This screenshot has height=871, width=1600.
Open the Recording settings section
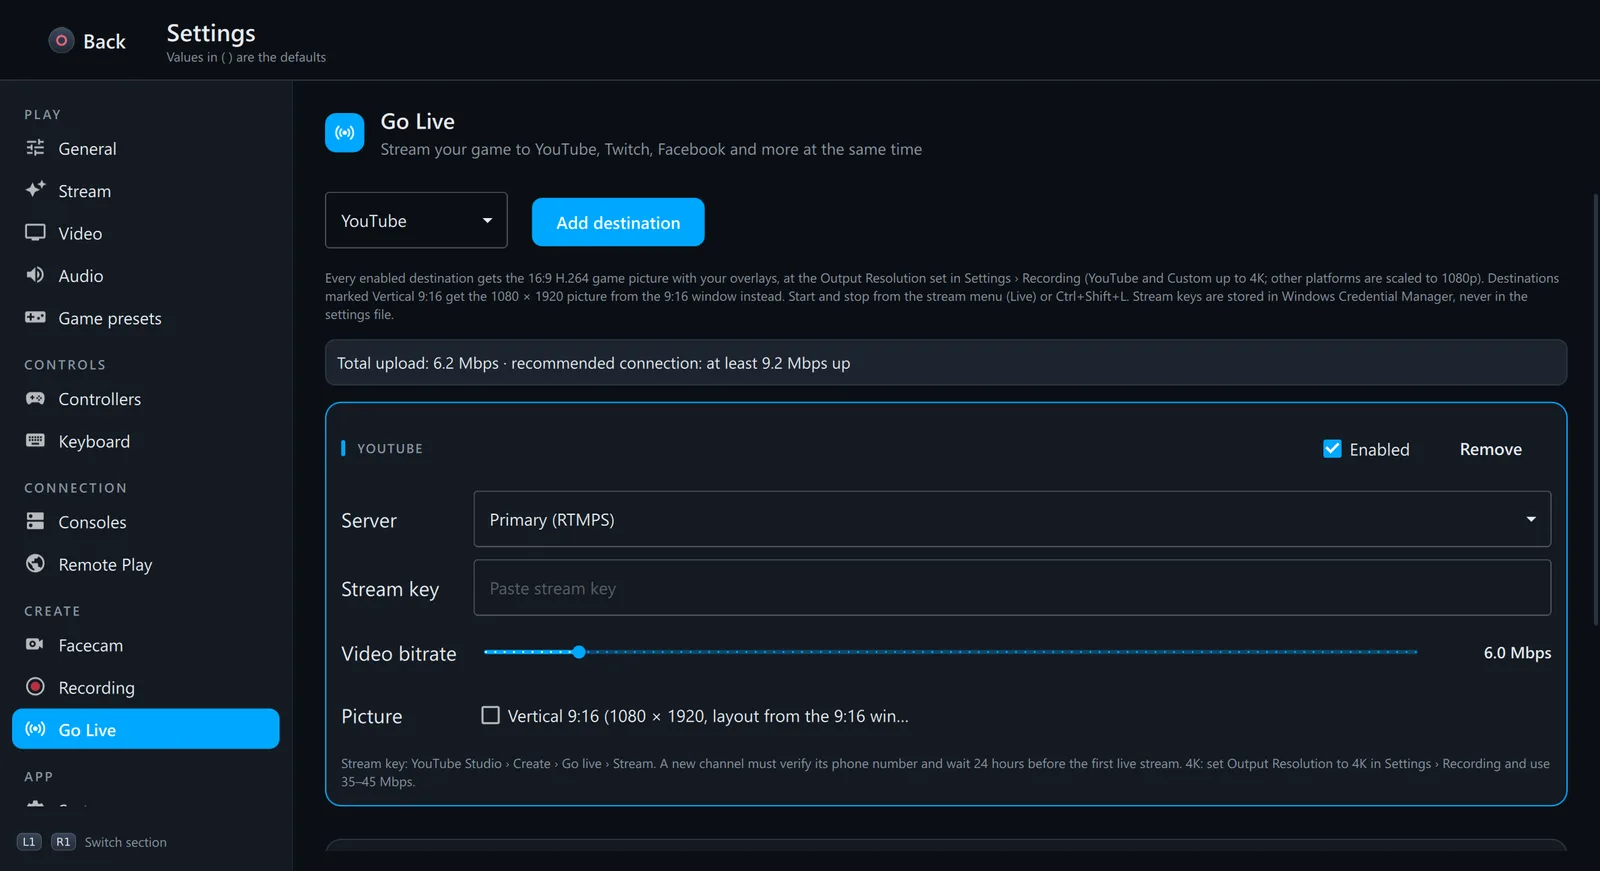[x=146, y=687]
